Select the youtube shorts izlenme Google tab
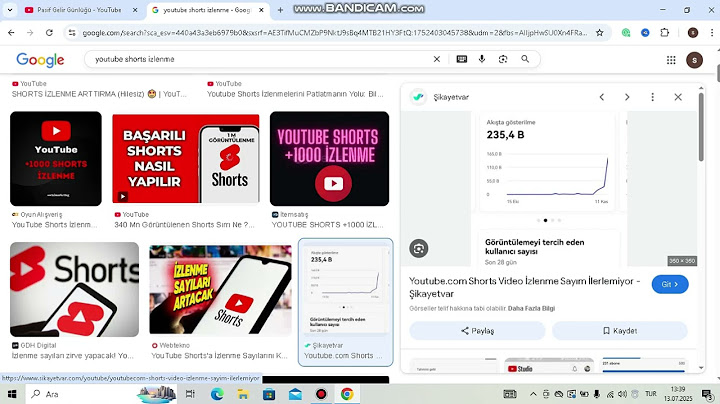This screenshot has width=720, height=404. pos(206,10)
